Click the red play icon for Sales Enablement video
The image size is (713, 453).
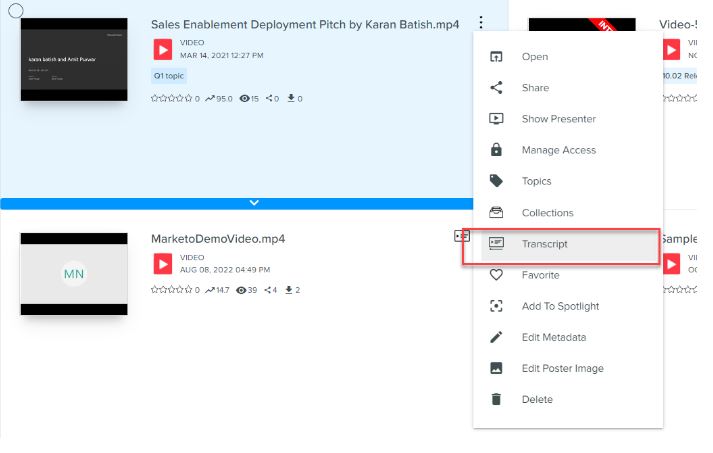coord(162,49)
